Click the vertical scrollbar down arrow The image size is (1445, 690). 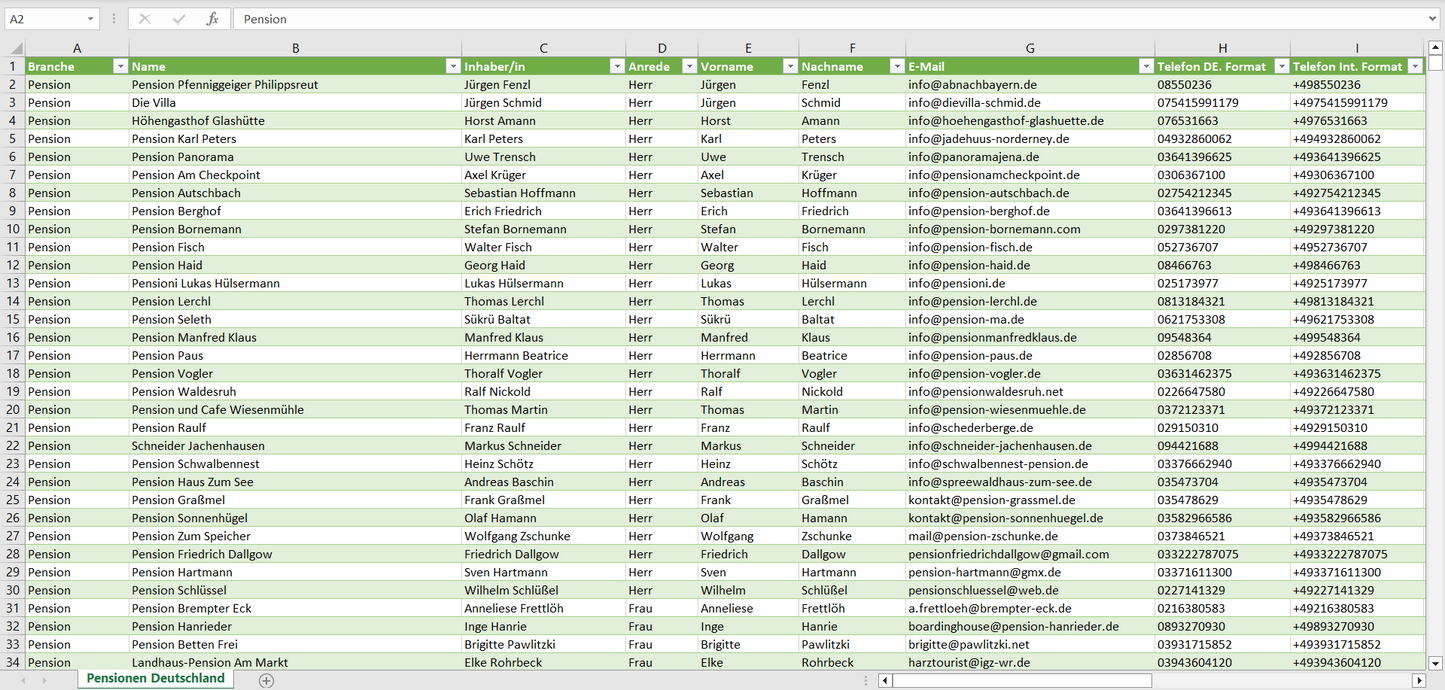1436,662
